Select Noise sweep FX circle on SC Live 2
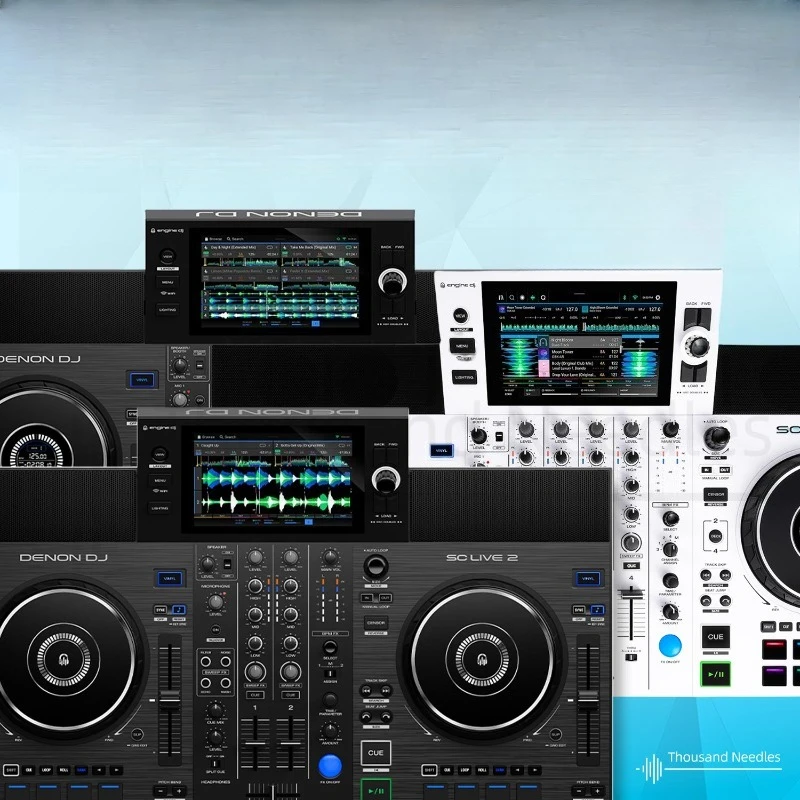 click(225, 662)
